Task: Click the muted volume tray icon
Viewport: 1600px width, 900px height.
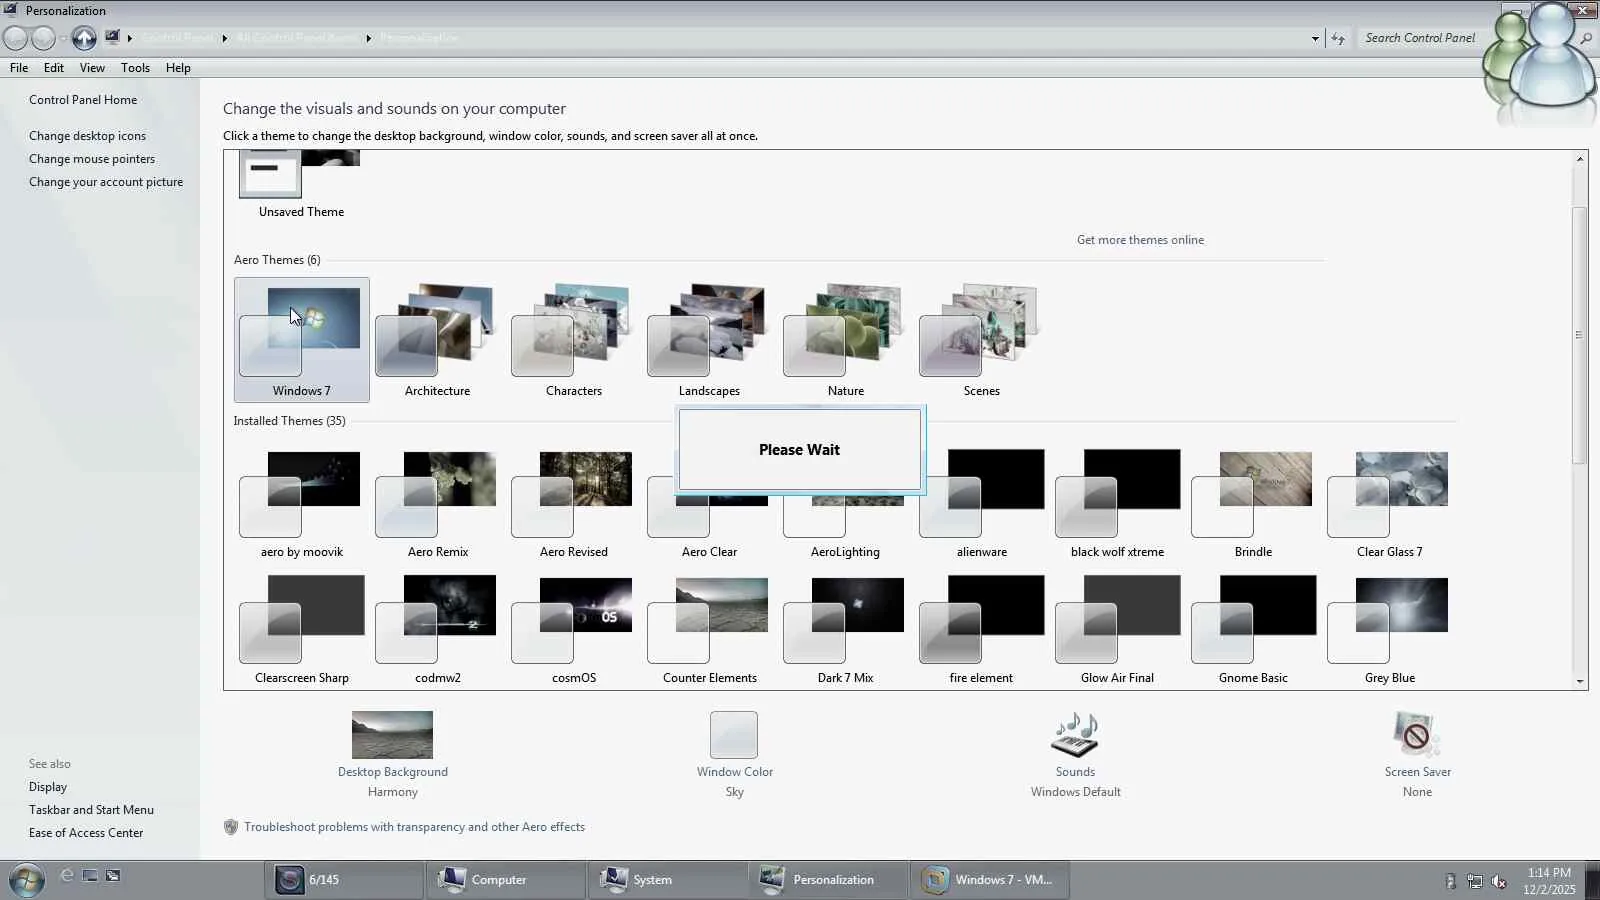Action: coord(1498,881)
